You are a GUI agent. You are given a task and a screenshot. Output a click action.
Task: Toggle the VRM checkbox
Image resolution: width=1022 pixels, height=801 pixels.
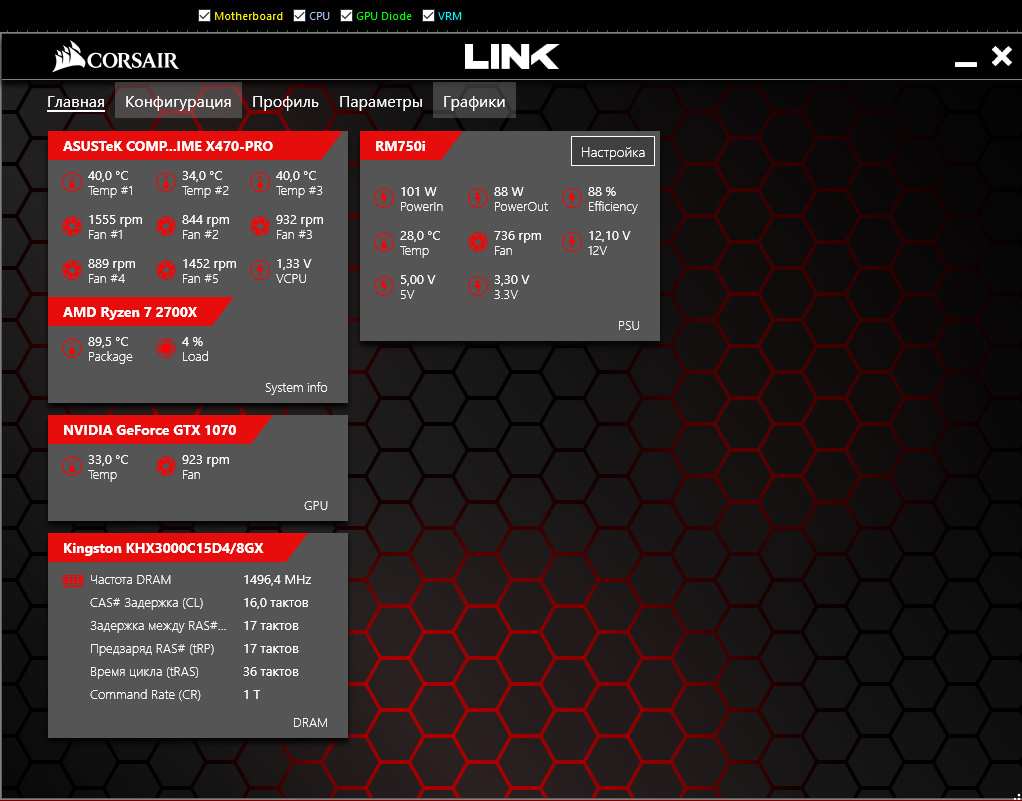428,16
